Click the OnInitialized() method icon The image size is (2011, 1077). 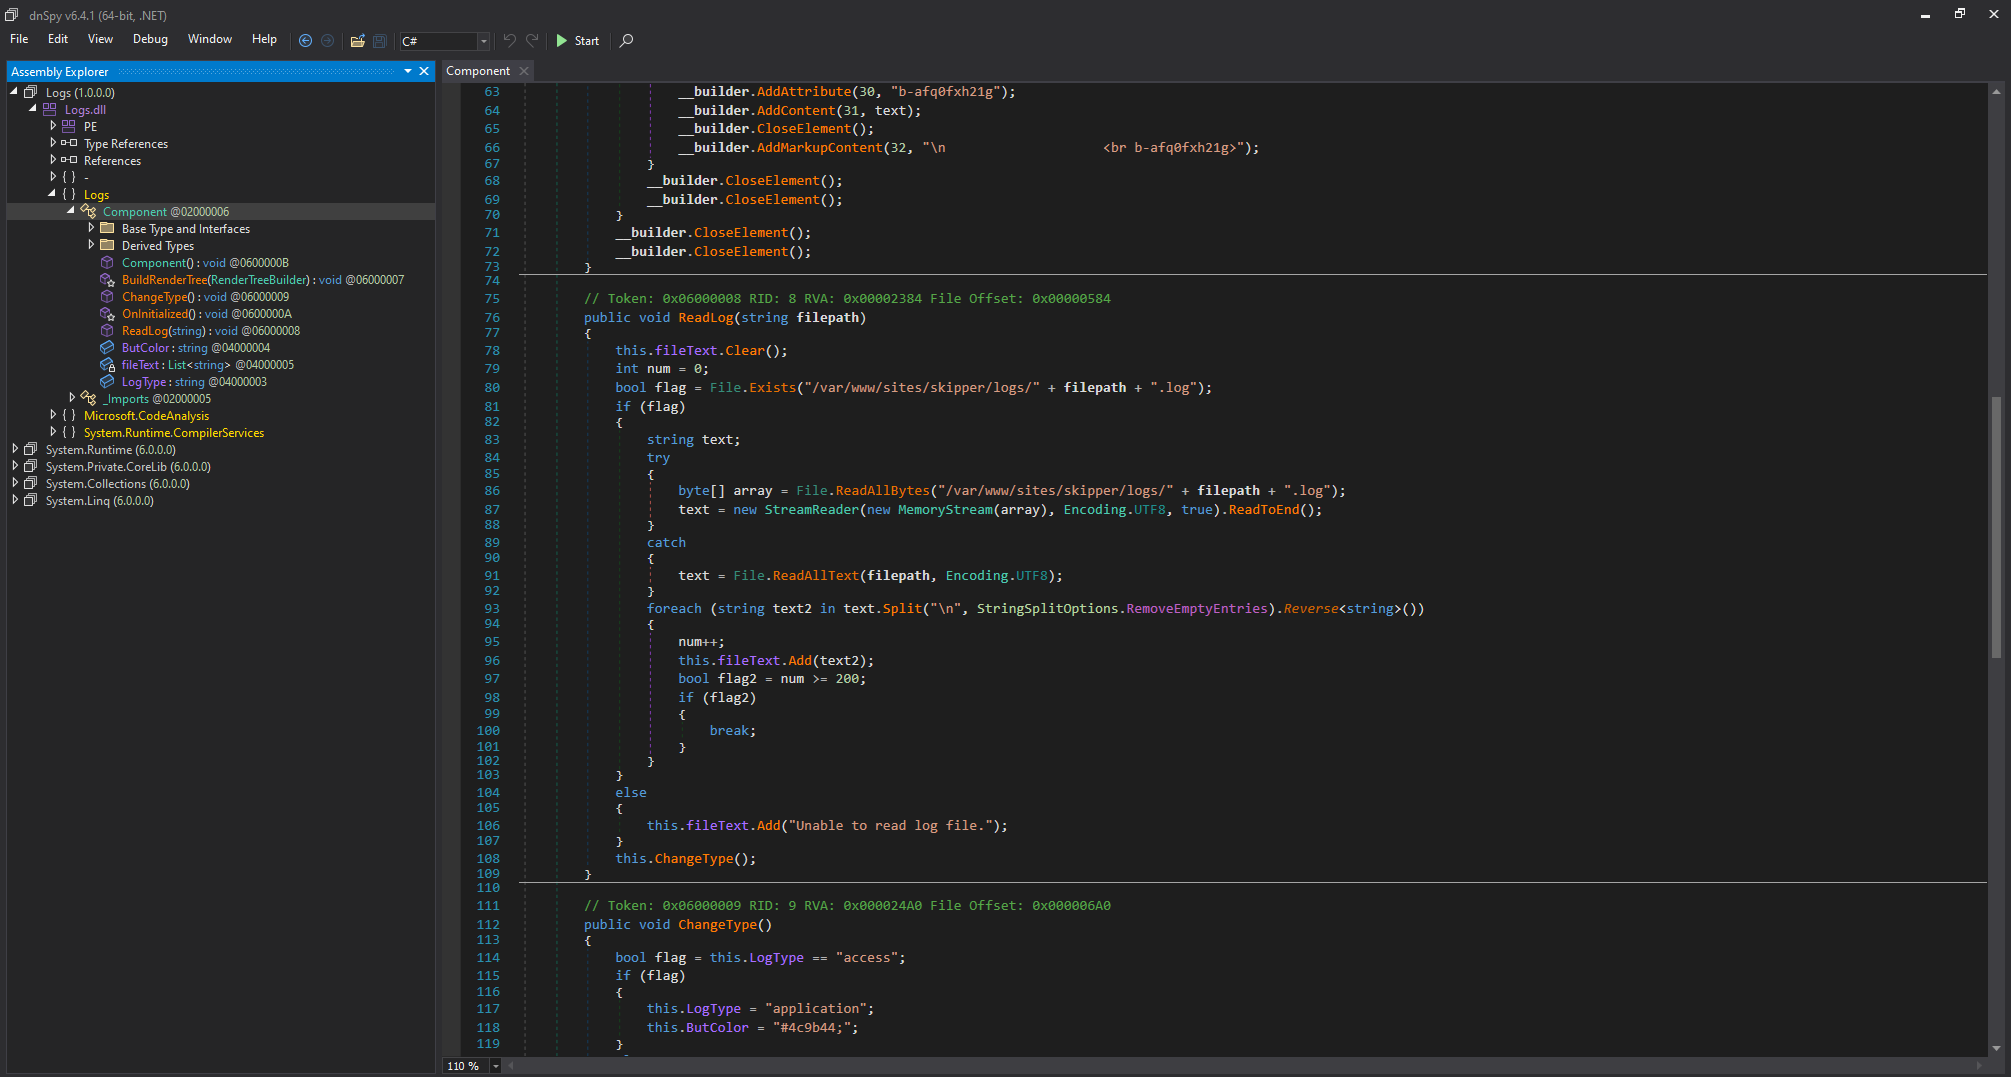tap(107, 314)
